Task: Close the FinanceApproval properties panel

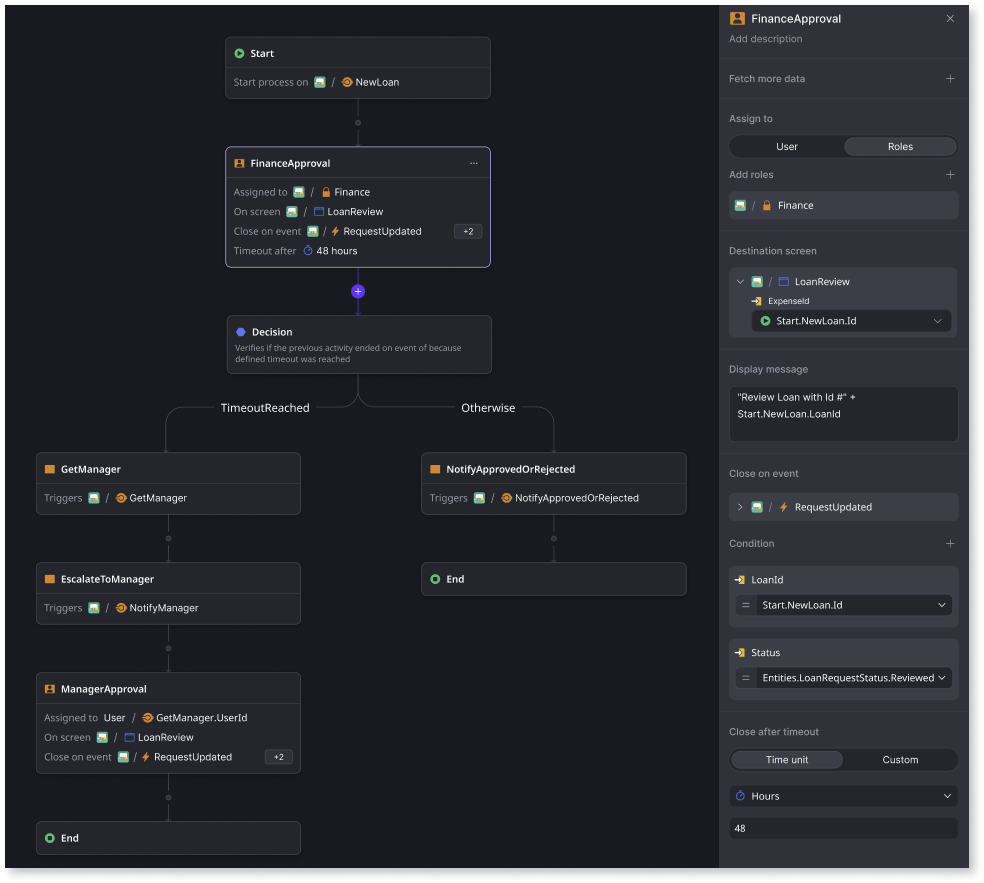Action: 950,18
